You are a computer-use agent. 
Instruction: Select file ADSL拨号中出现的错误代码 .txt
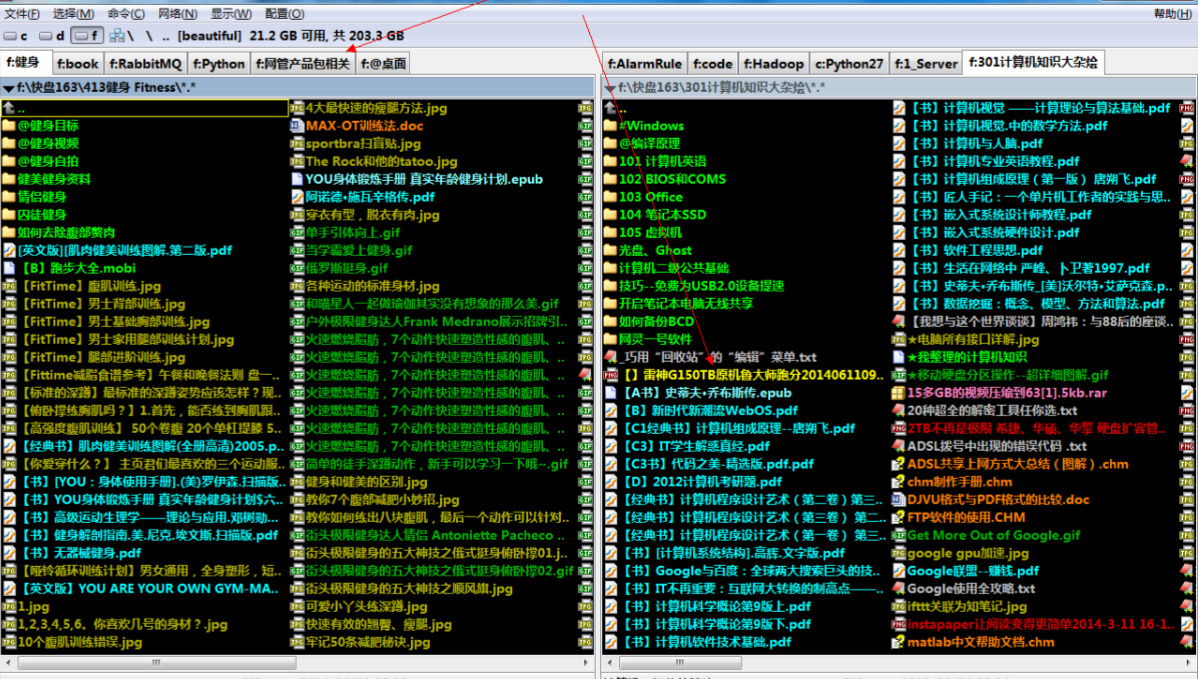pyautogui.click(x=996, y=446)
